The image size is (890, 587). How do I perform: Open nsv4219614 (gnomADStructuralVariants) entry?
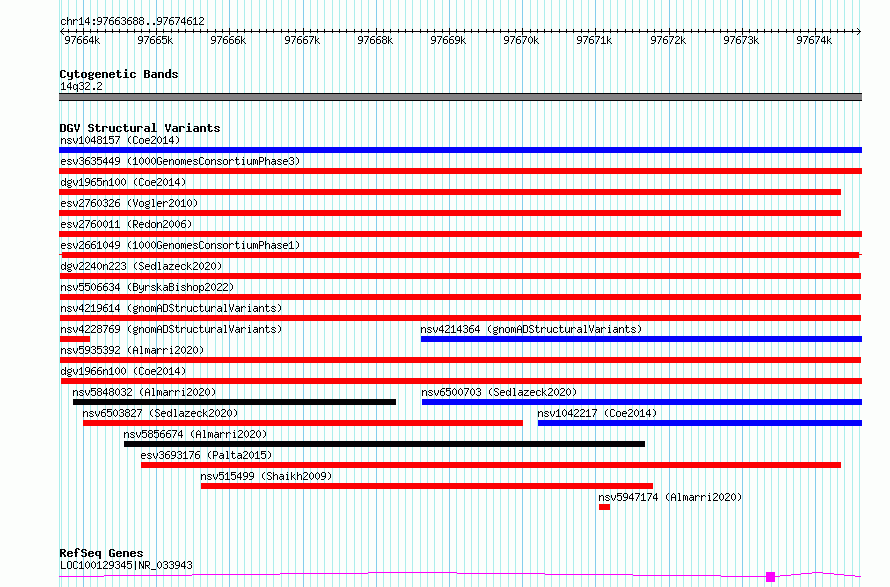pyautogui.click(x=460, y=318)
